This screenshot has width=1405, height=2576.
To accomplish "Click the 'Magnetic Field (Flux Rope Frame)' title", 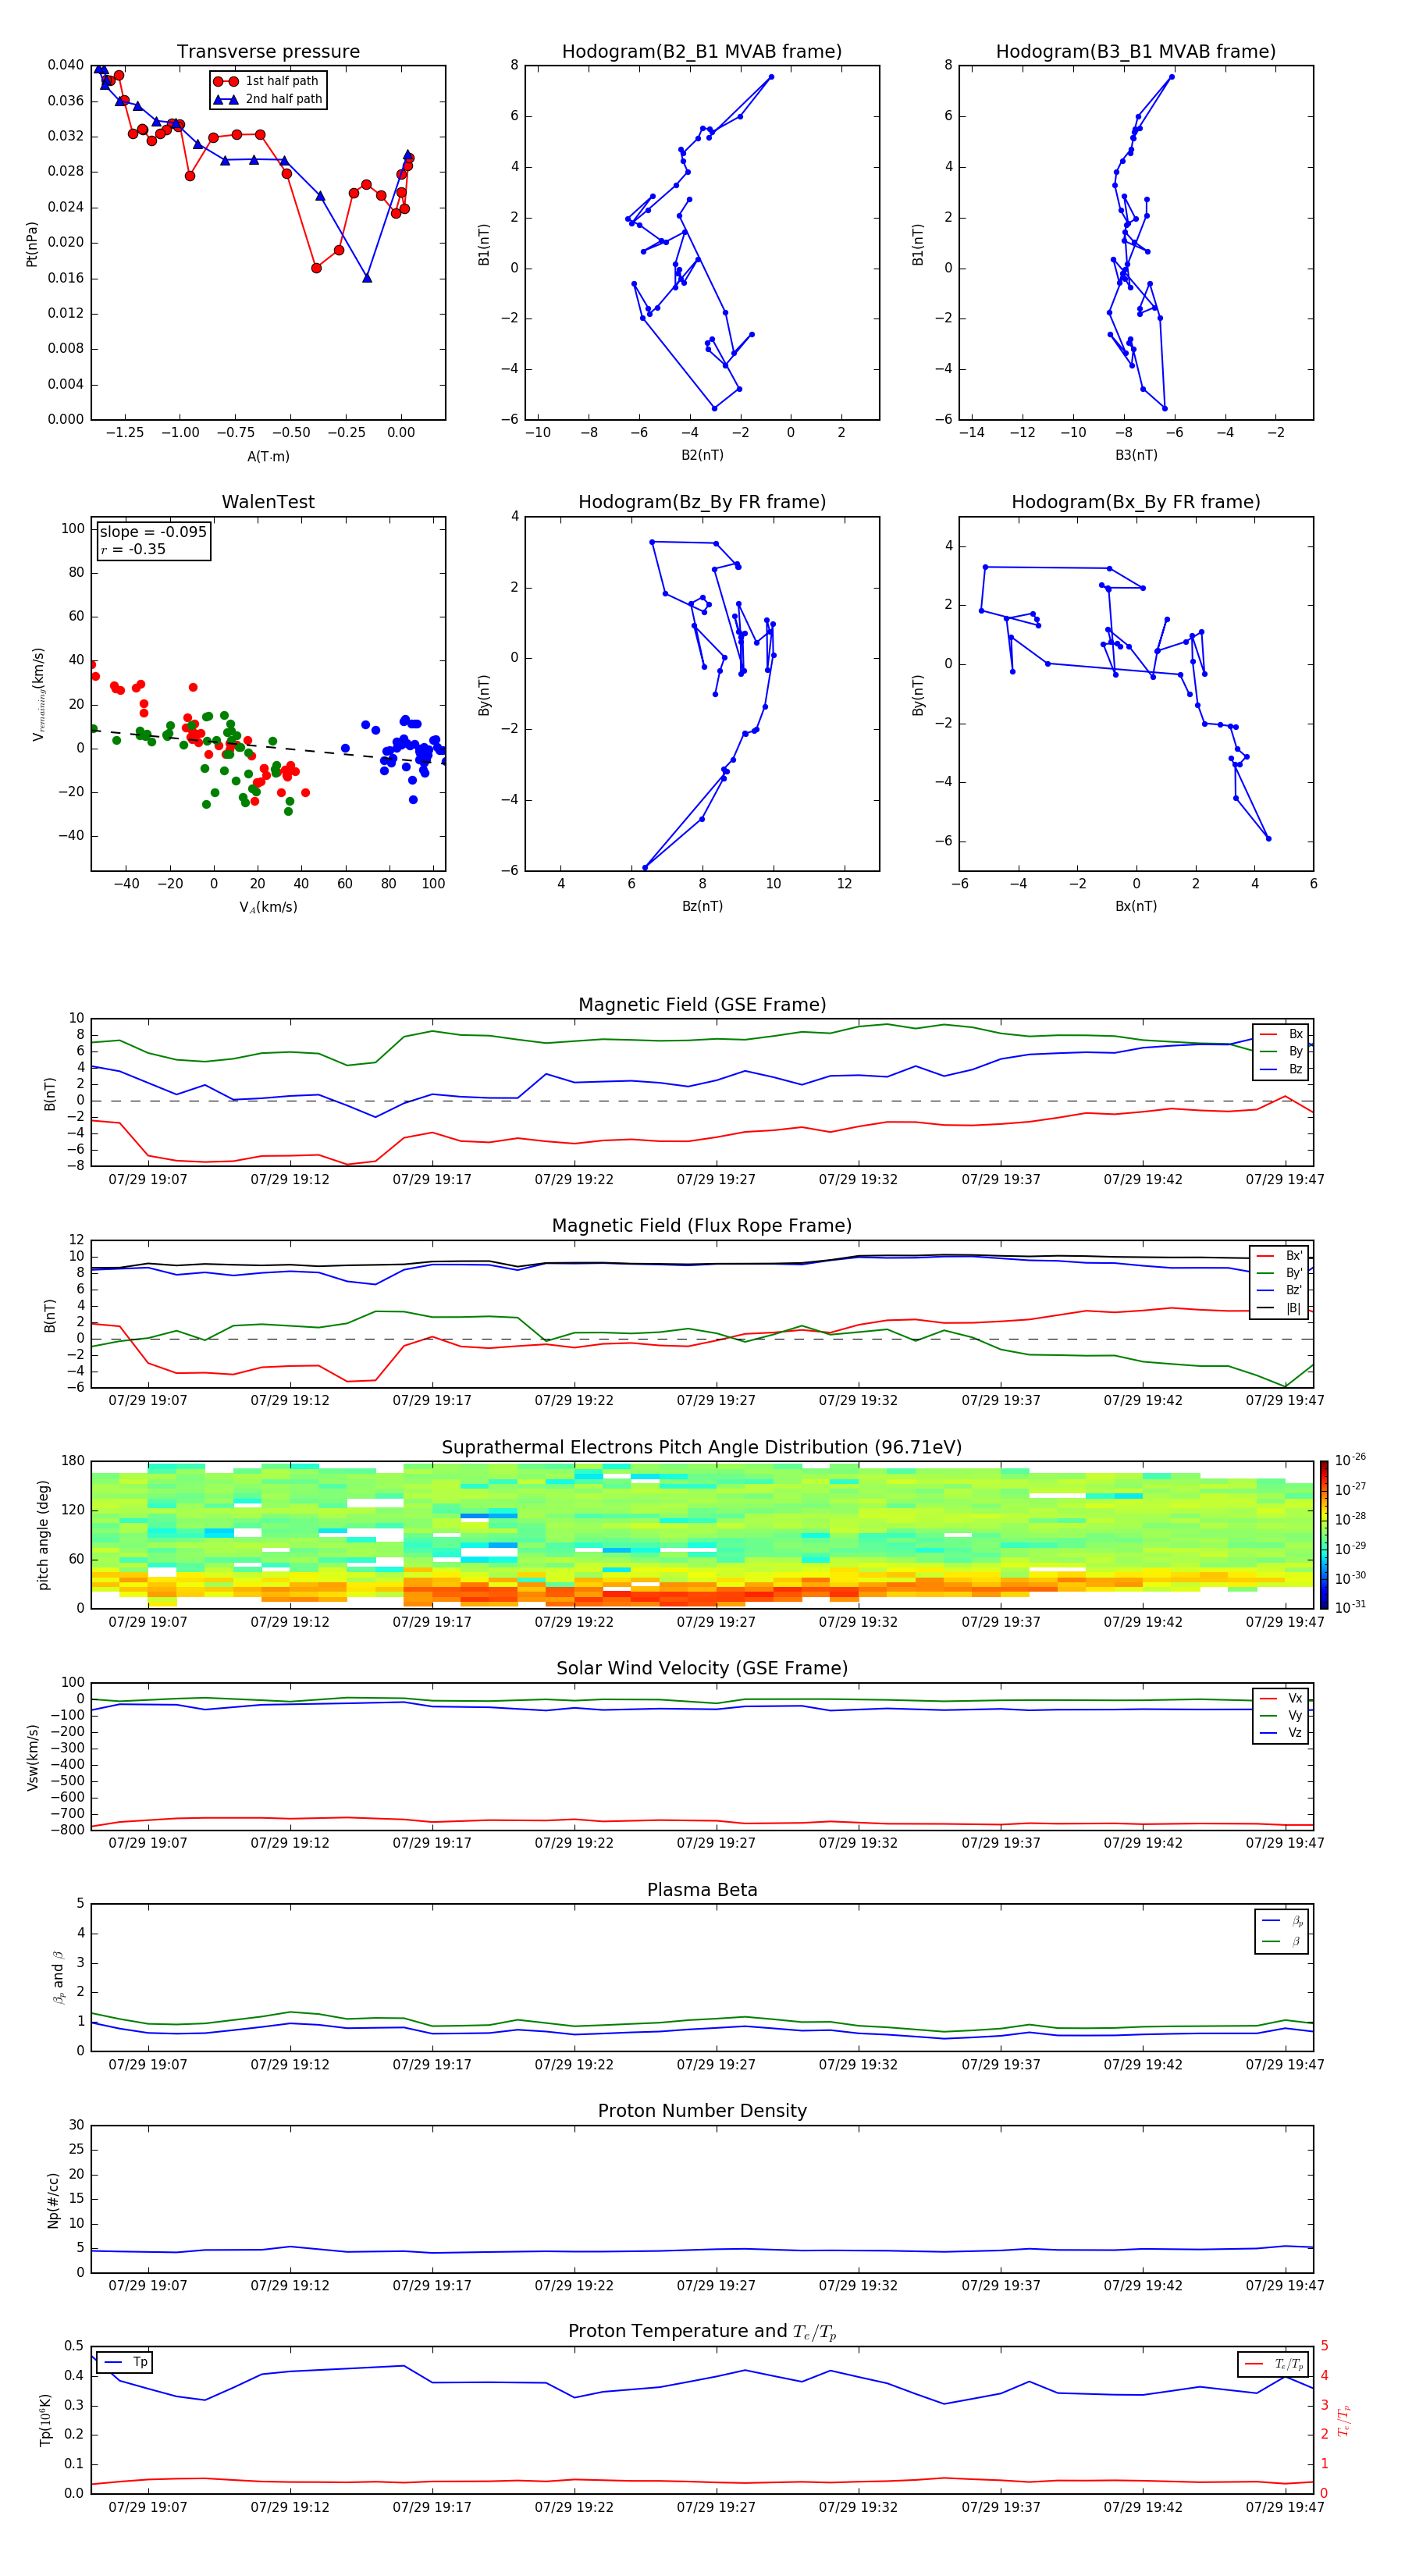I will [702, 1226].
